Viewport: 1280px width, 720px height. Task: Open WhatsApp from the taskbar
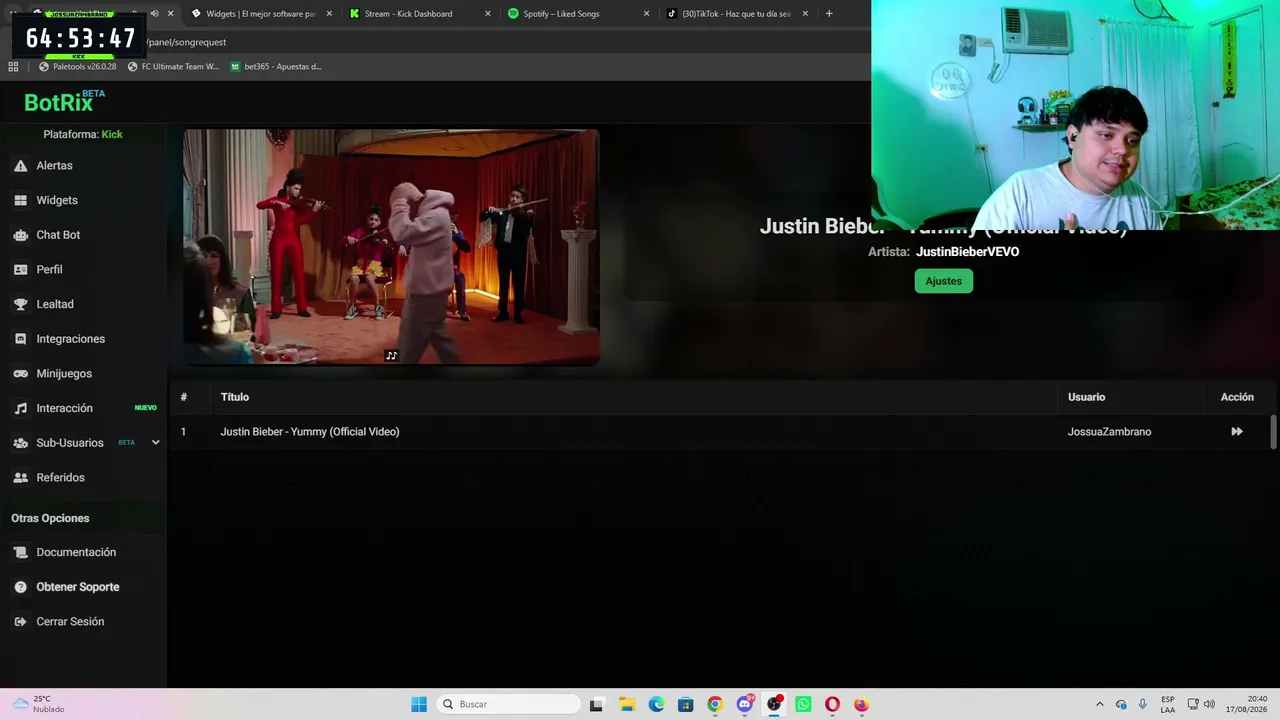(x=803, y=704)
